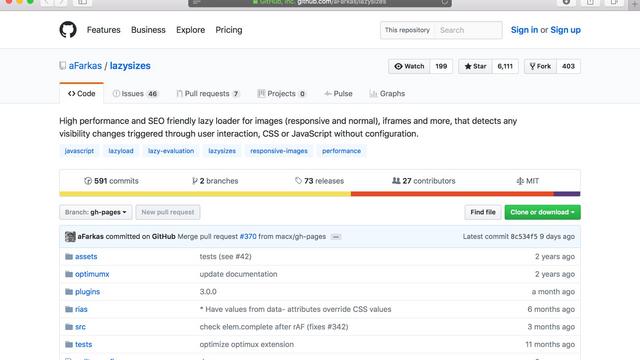Click the Fork button
The image size is (640, 360).
[x=540, y=66]
